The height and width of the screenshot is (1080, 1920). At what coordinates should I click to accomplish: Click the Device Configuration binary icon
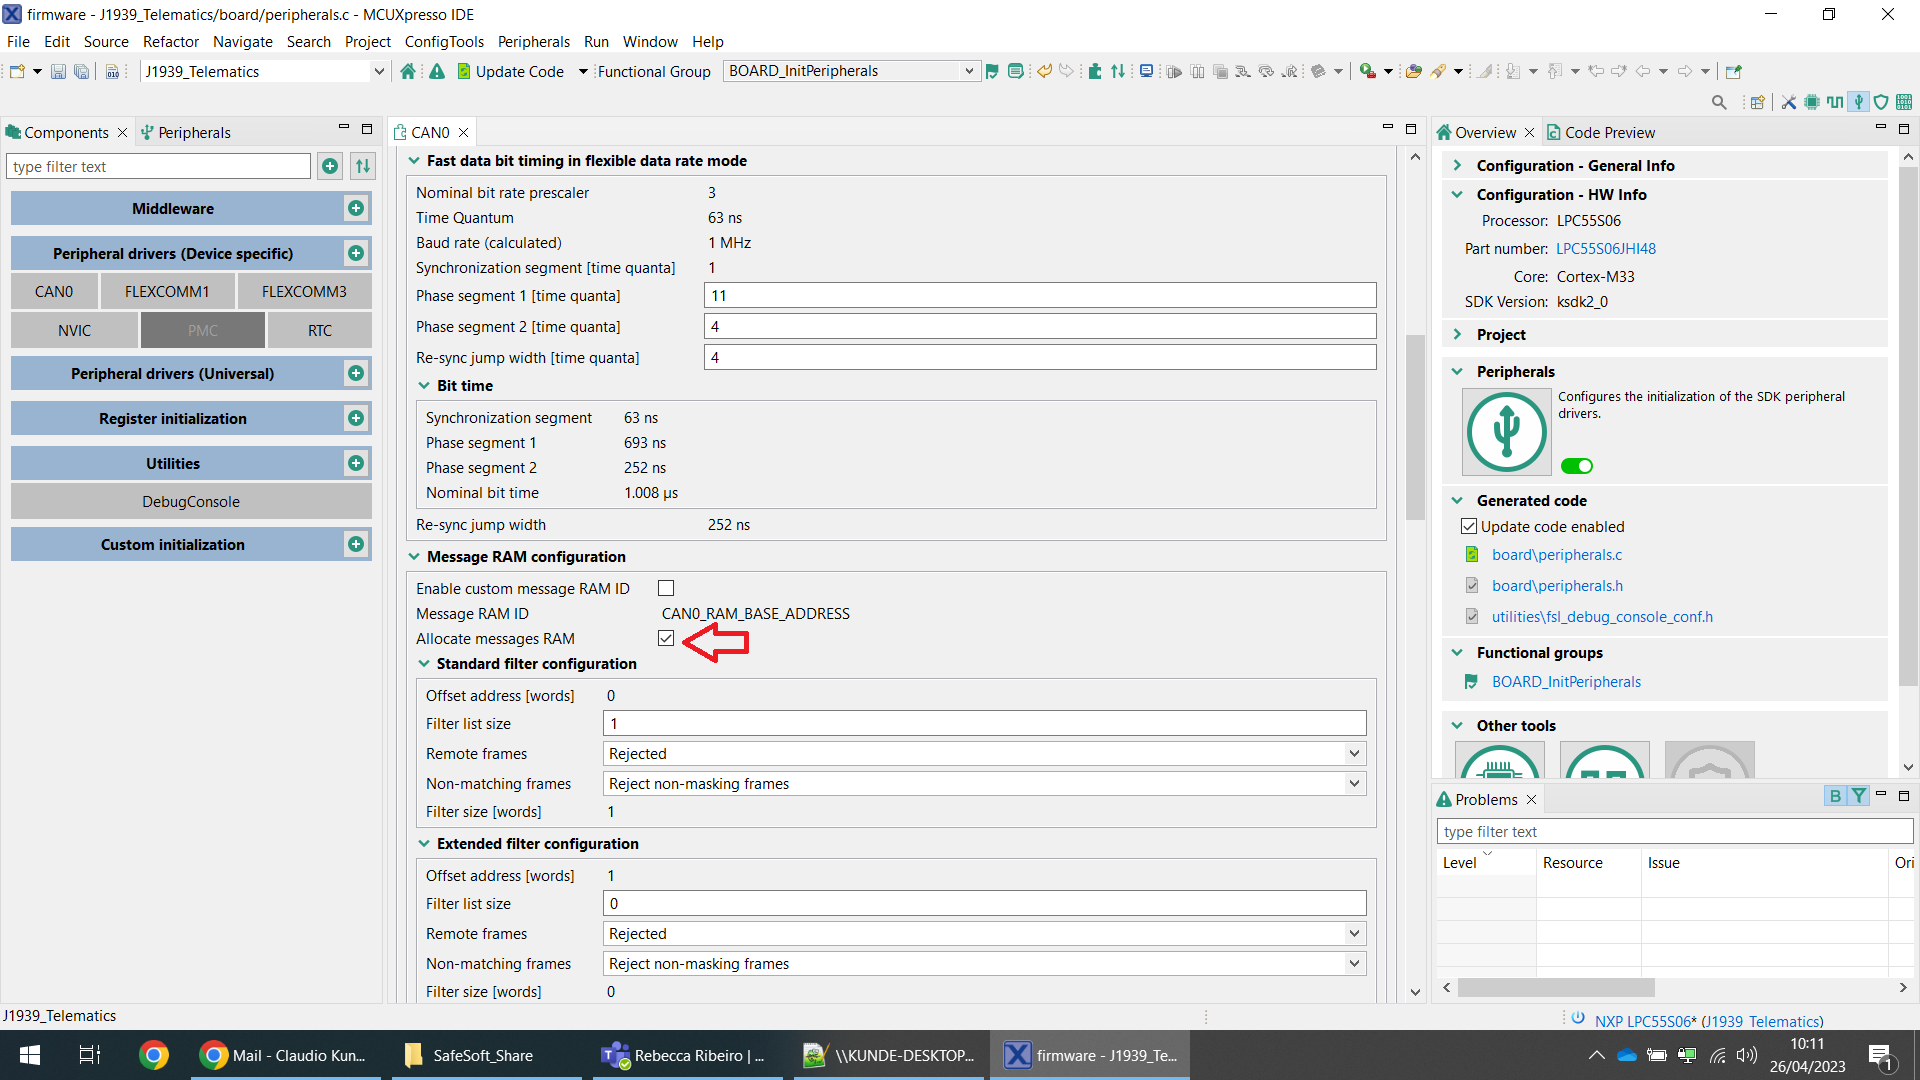[x=1904, y=102]
